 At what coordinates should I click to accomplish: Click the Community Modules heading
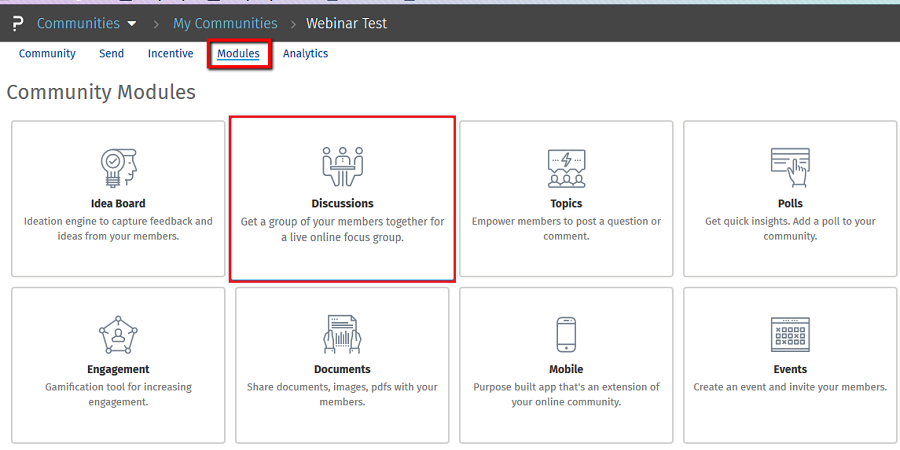(x=101, y=92)
